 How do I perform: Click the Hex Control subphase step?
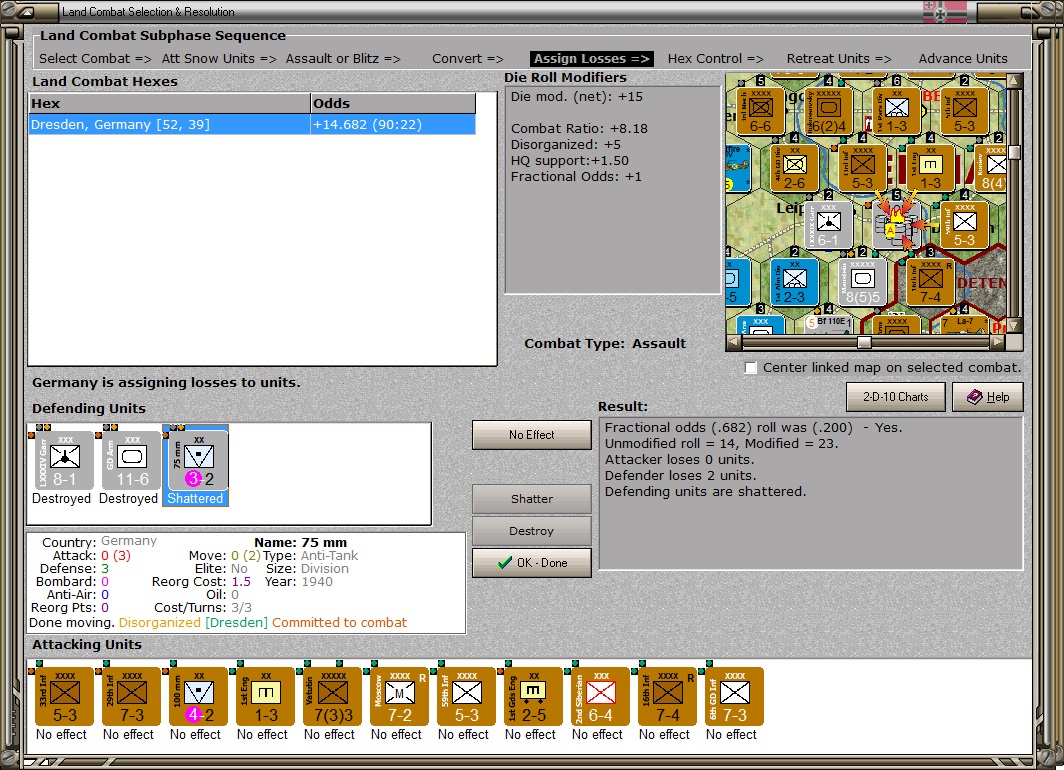[715, 58]
